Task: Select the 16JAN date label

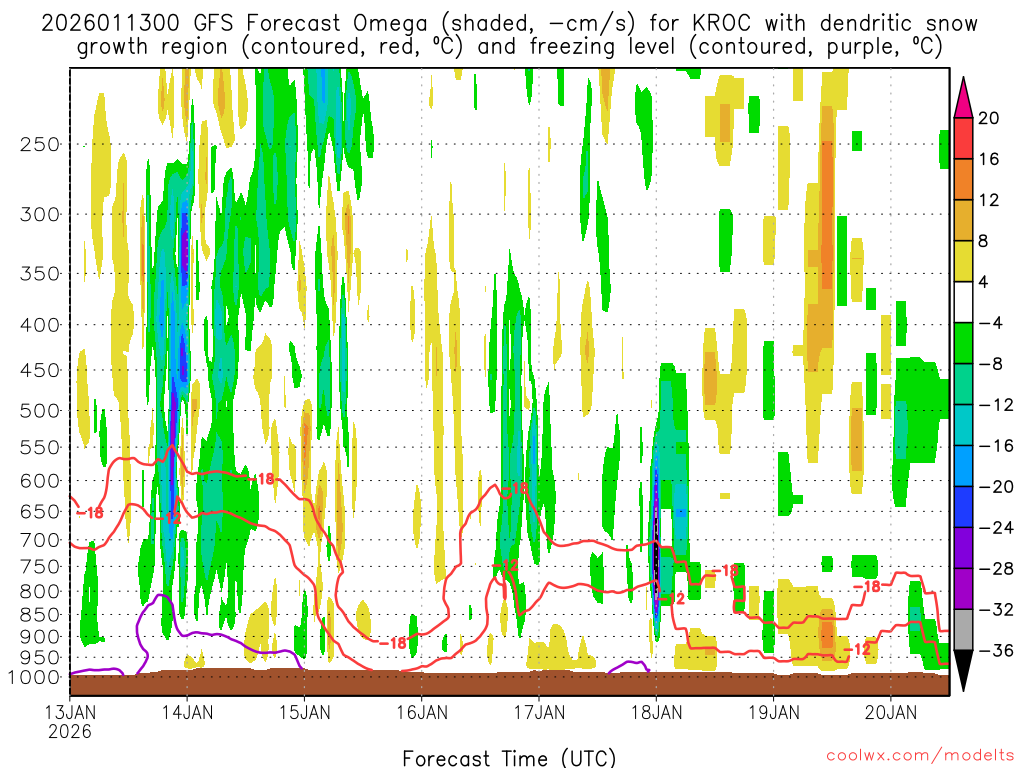Action: pyautogui.click(x=422, y=712)
